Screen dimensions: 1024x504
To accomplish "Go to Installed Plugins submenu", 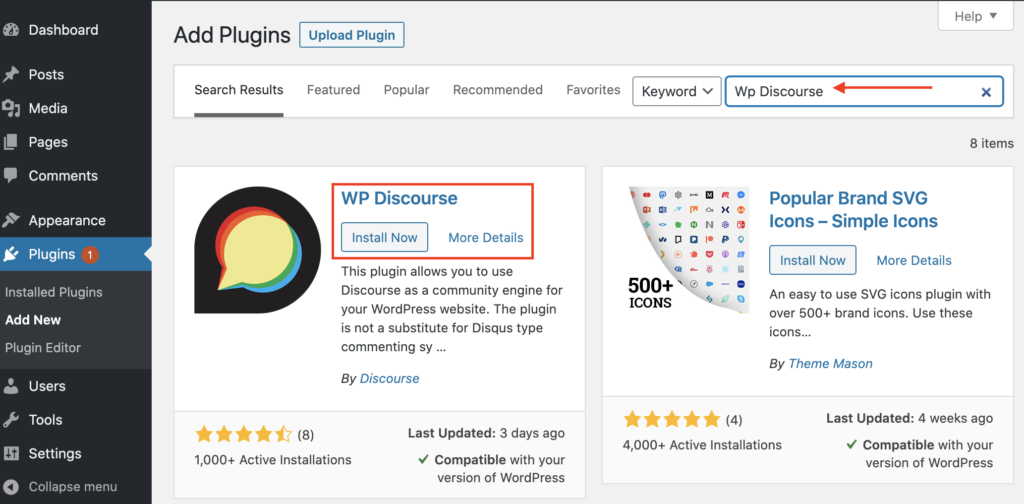I will [54, 292].
